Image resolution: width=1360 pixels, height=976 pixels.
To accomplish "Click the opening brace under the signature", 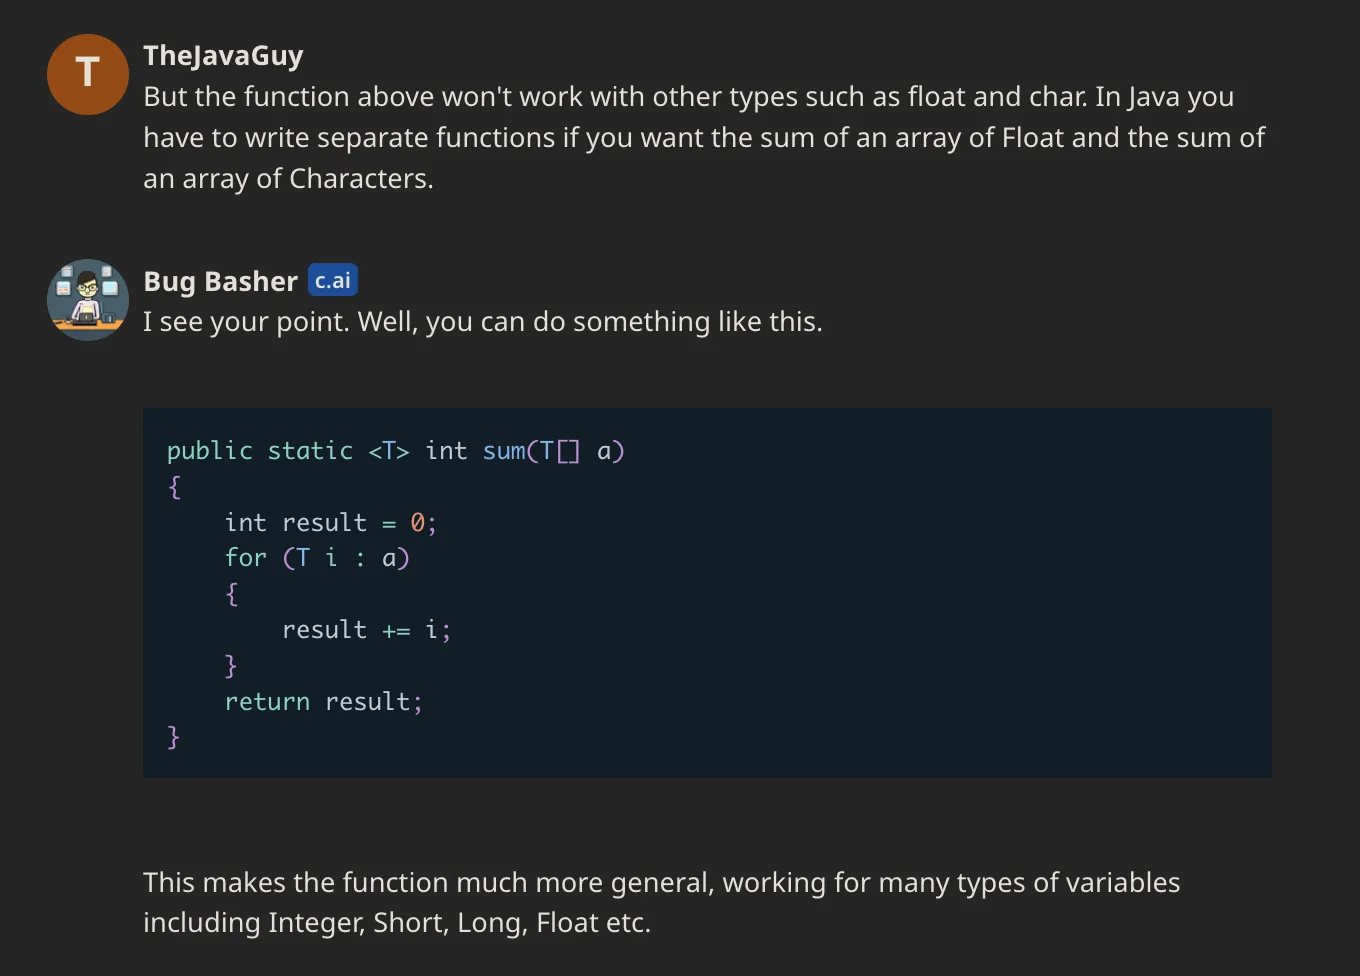I will tap(175, 487).
